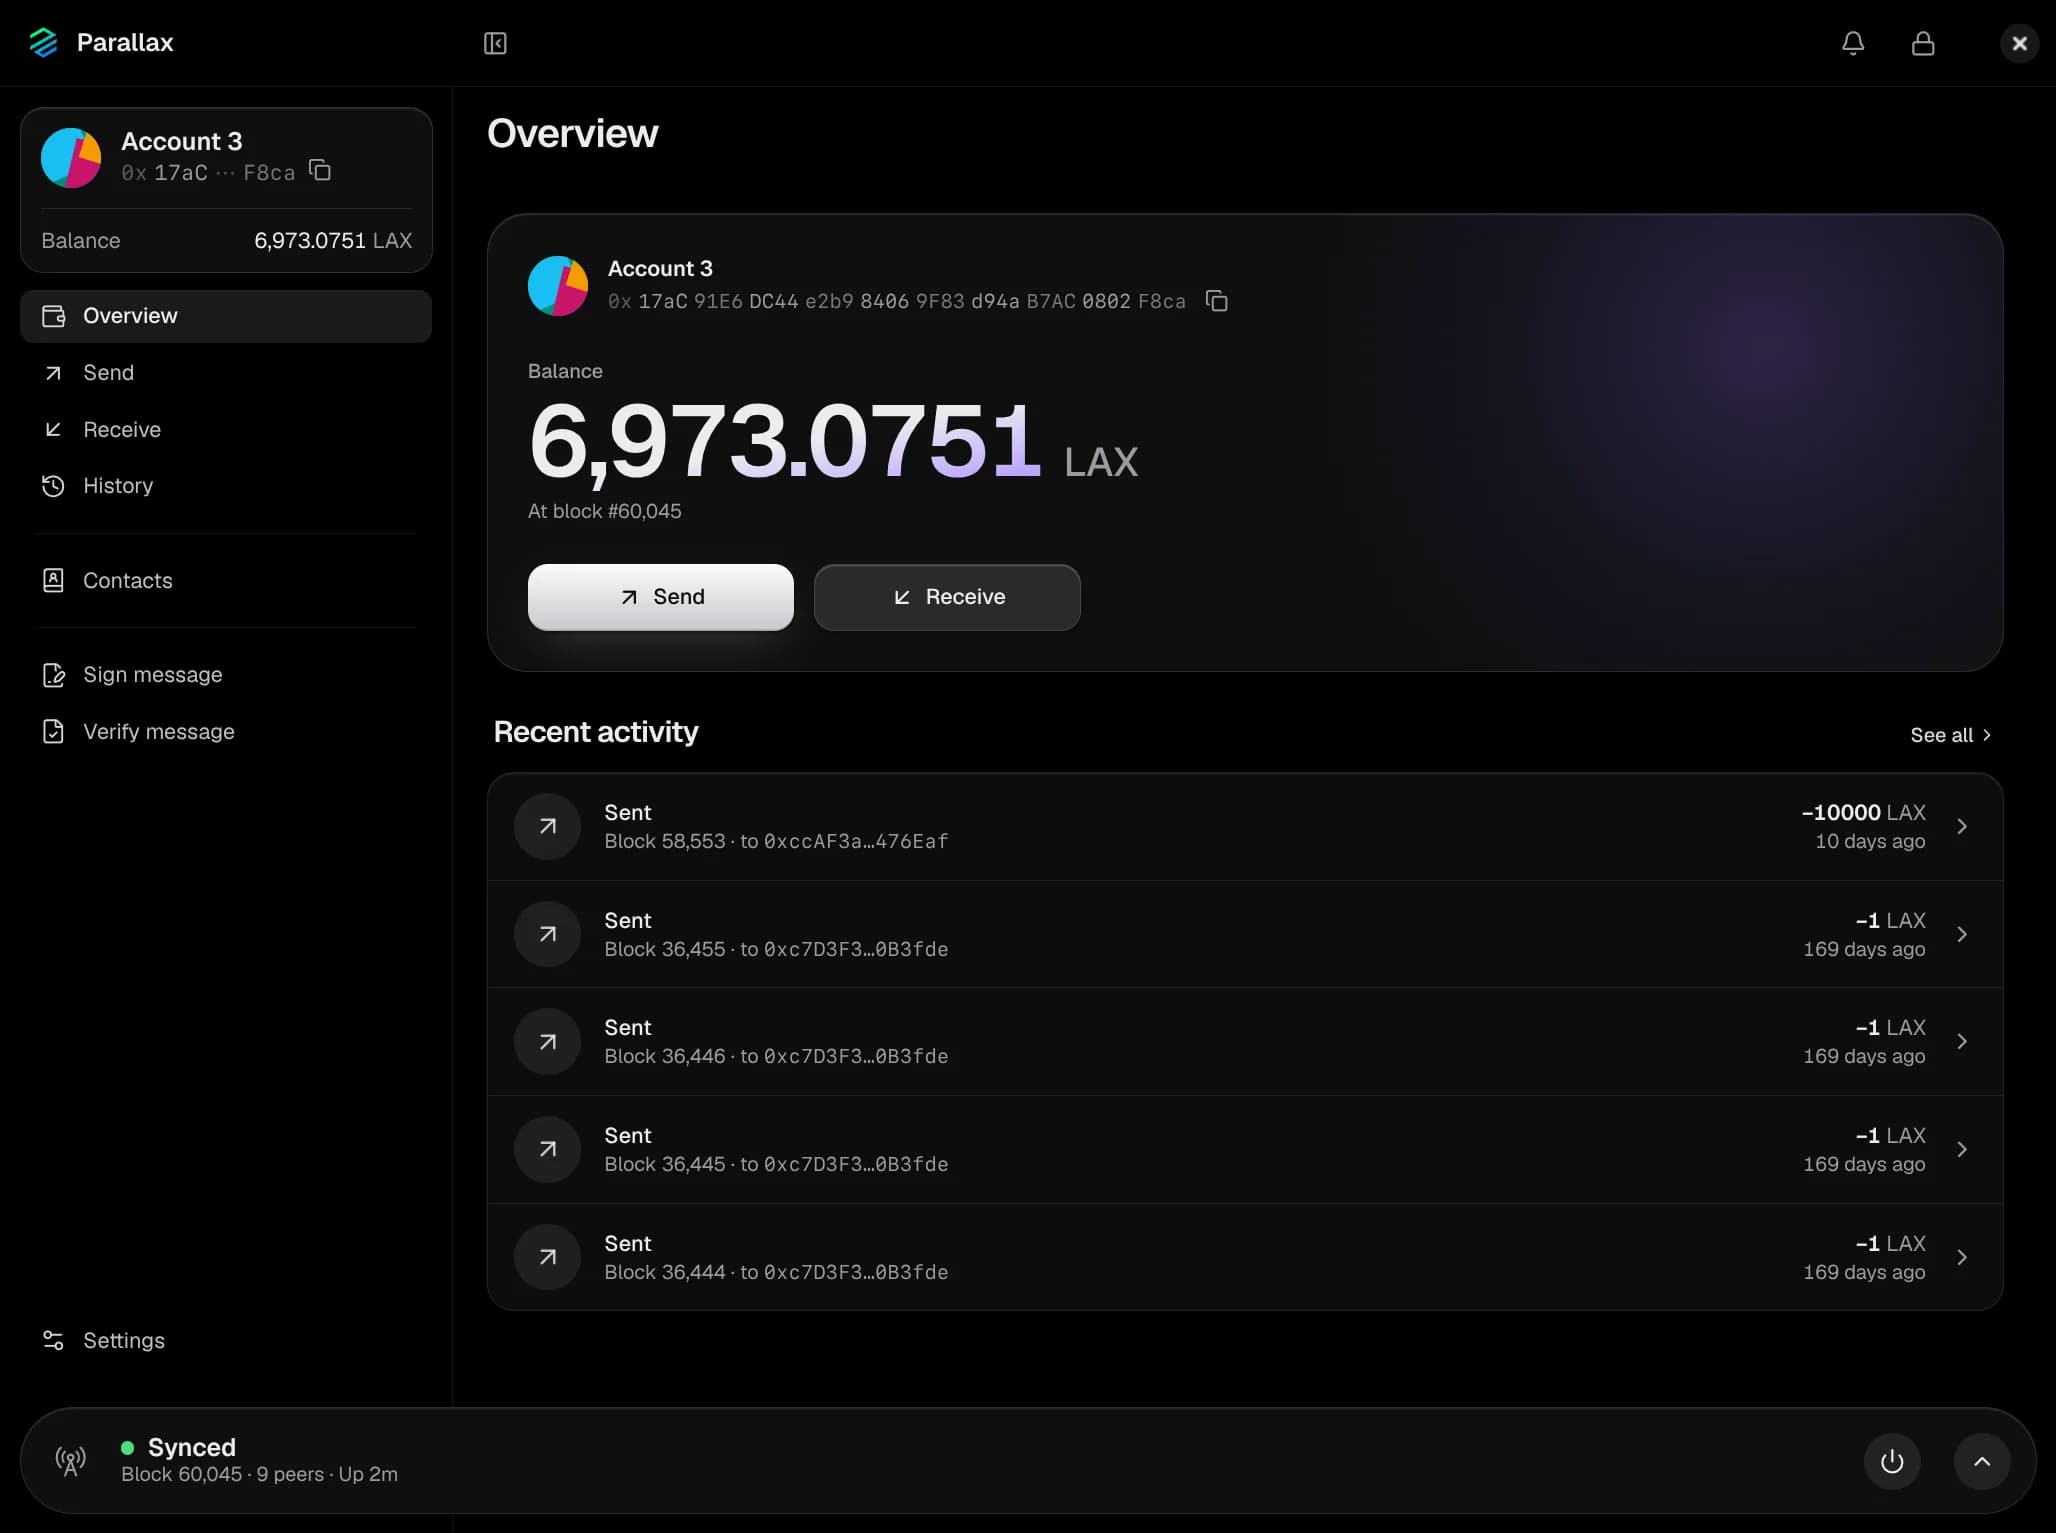Click the dark Receive button
This screenshot has width=2056, height=1533.
click(x=947, y=597)
